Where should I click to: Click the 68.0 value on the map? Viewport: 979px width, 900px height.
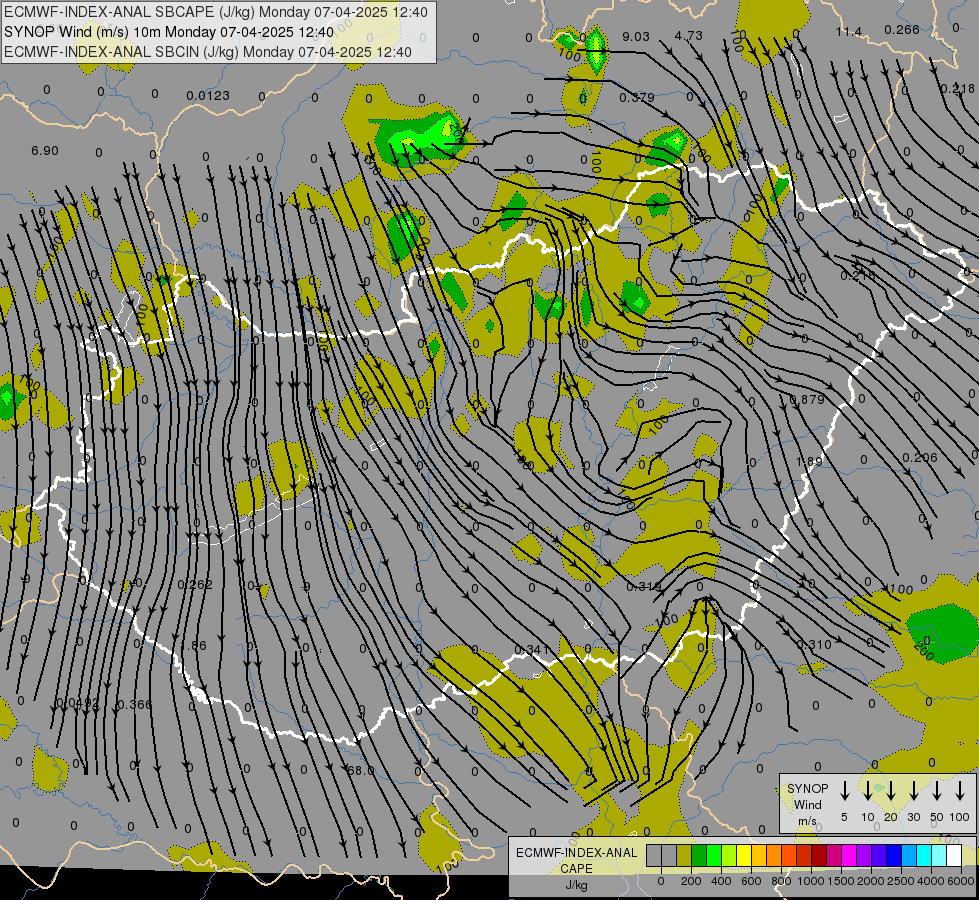(x=361, y=771)
